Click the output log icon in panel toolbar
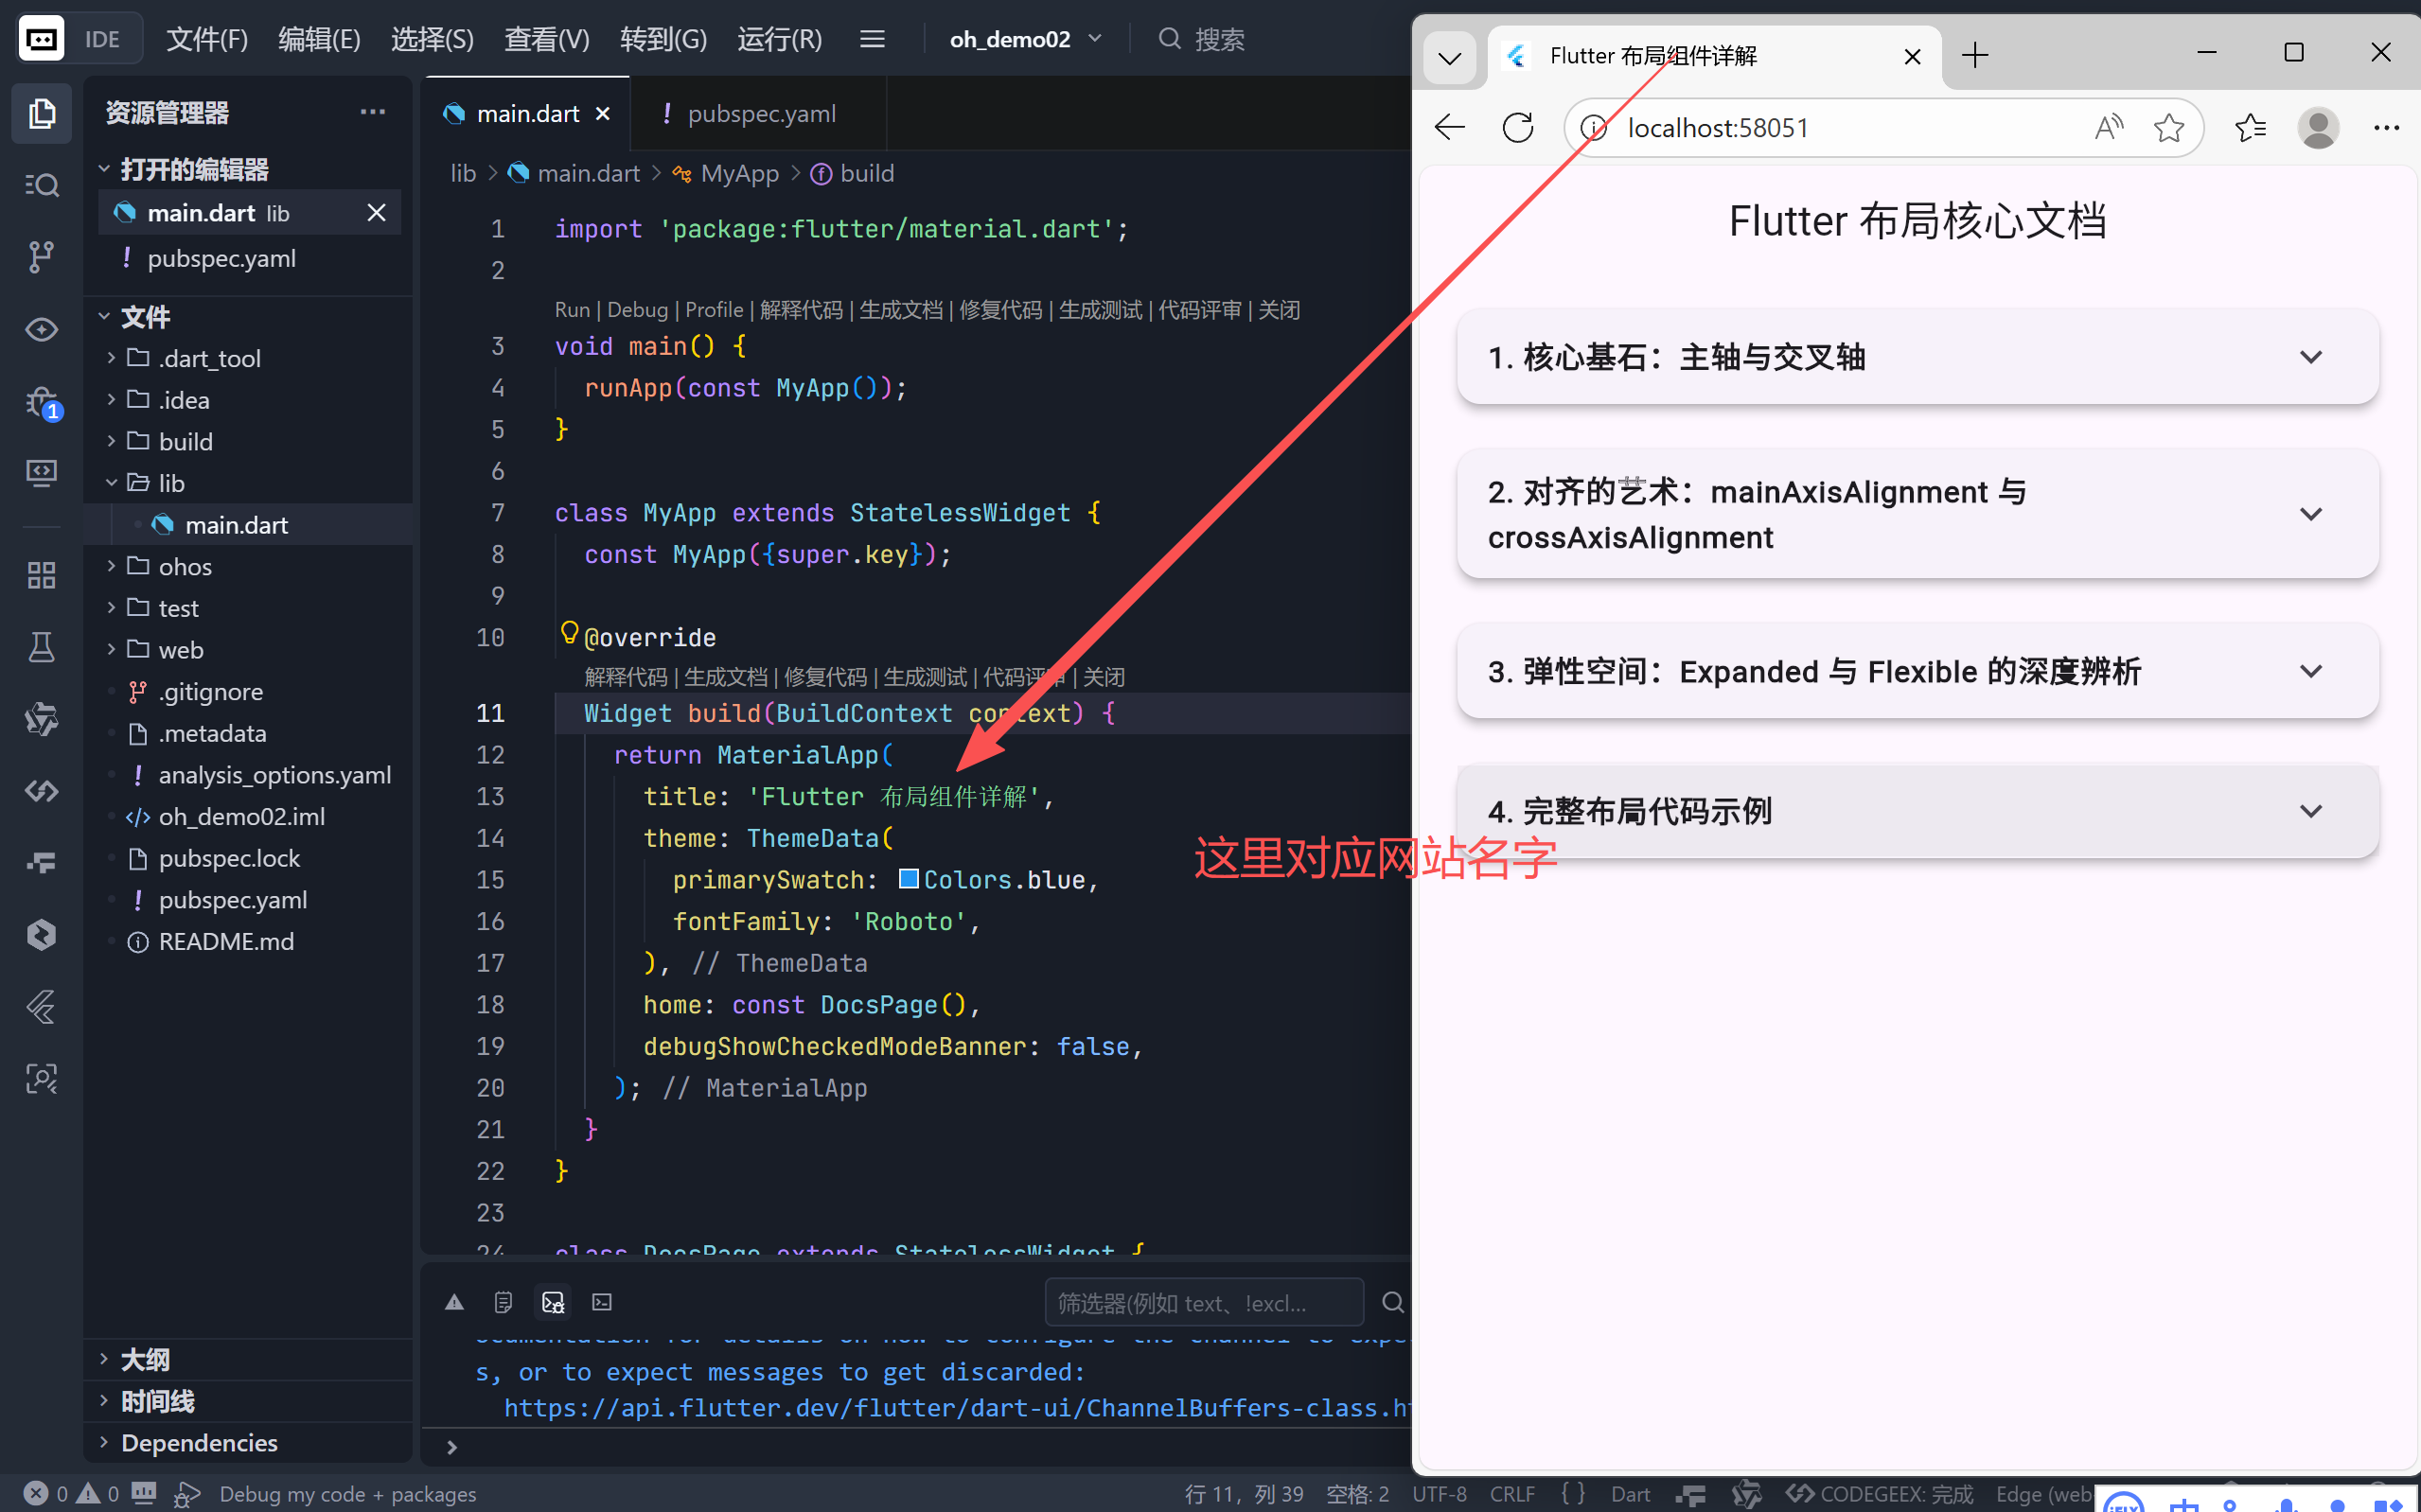The image size is (2421, 1512). (503, 1302)
